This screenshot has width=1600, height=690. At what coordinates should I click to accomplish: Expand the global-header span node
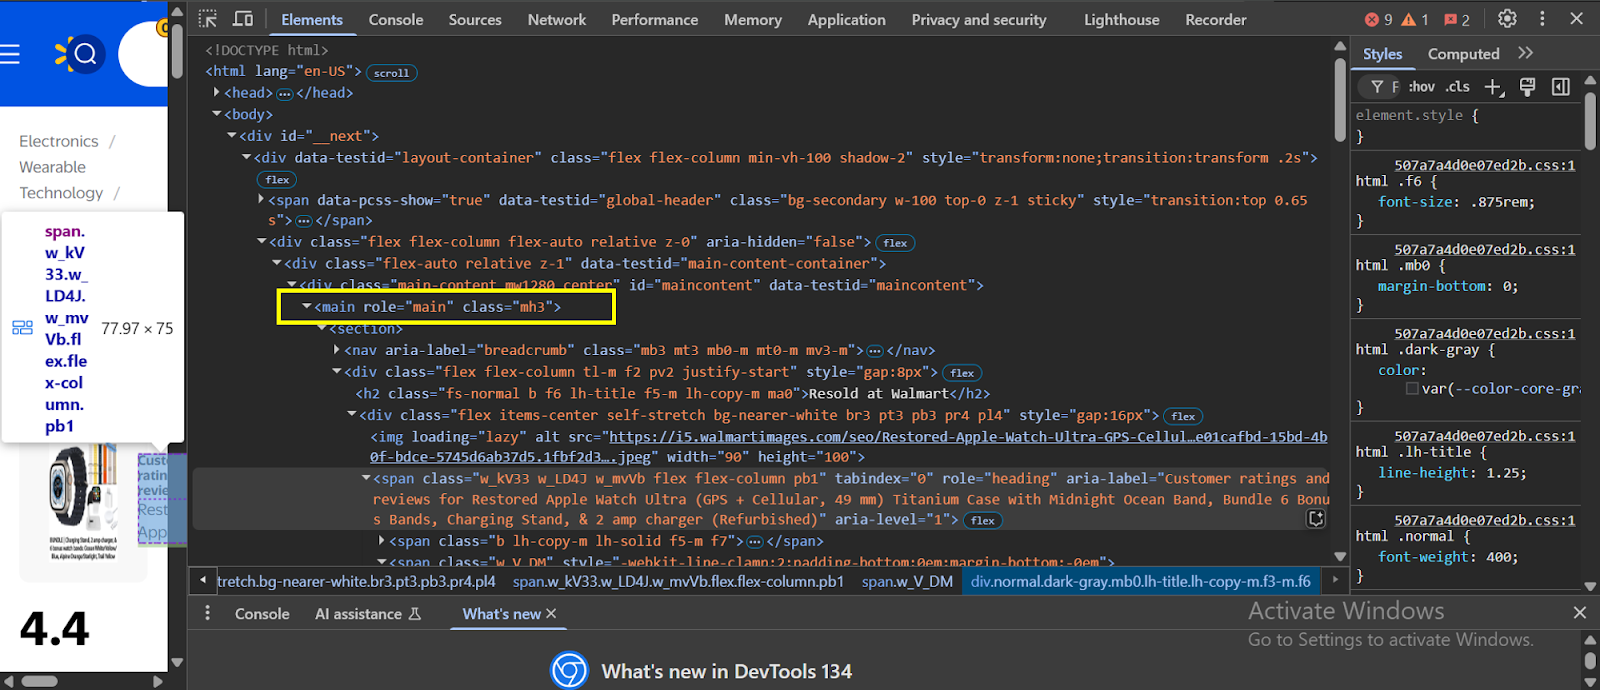coord(261,200)
